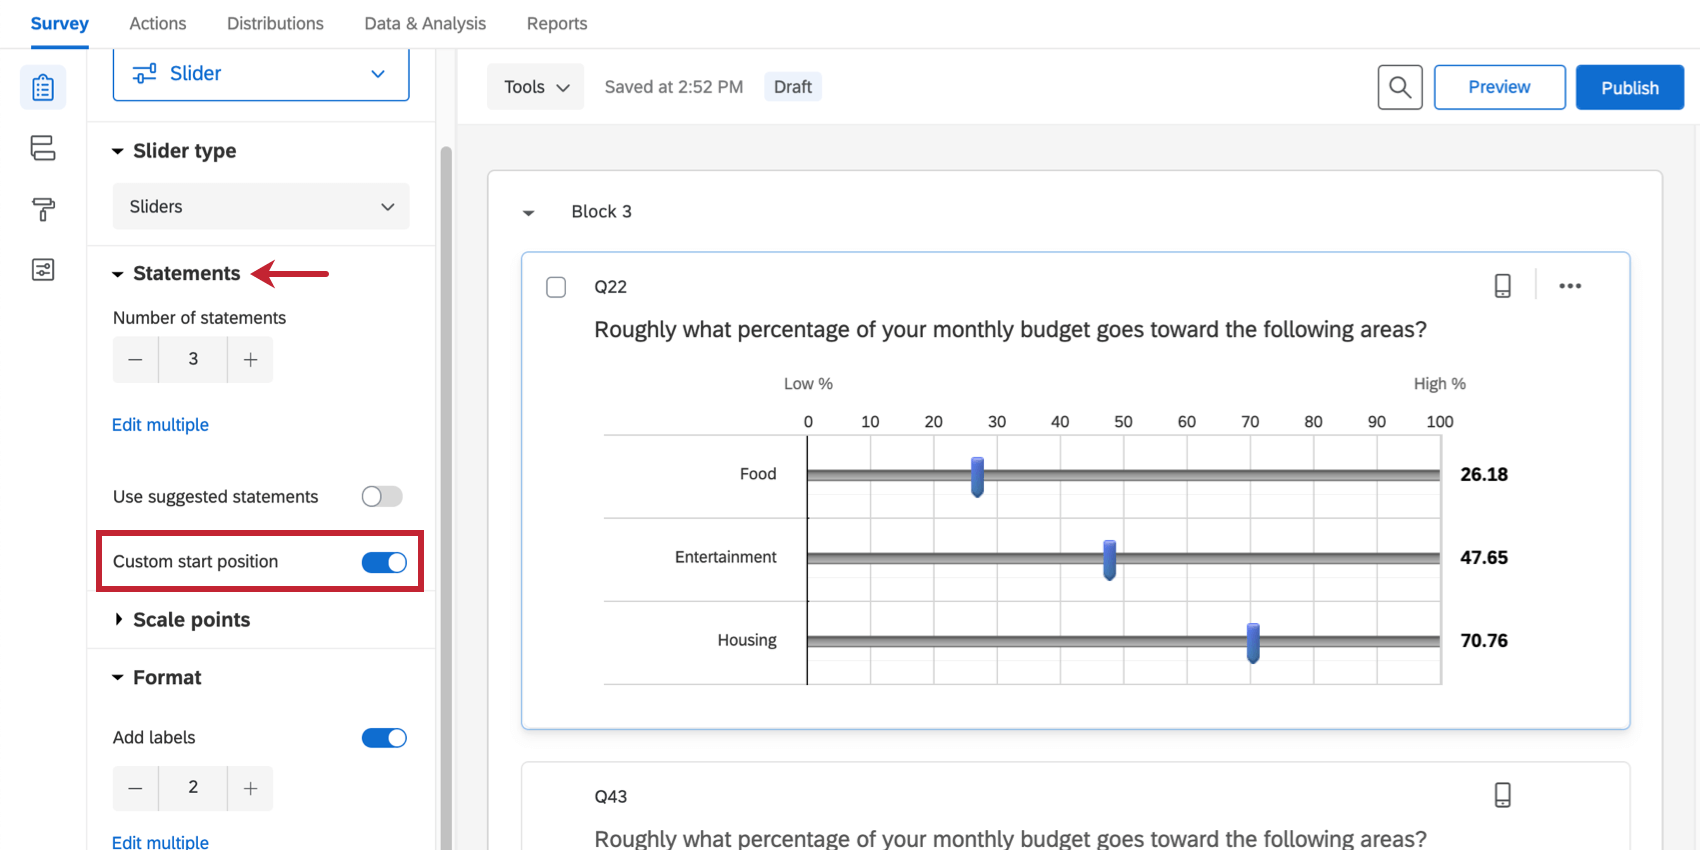Click the High % label
The image size is (1700, 850).
click(1439, 384)
